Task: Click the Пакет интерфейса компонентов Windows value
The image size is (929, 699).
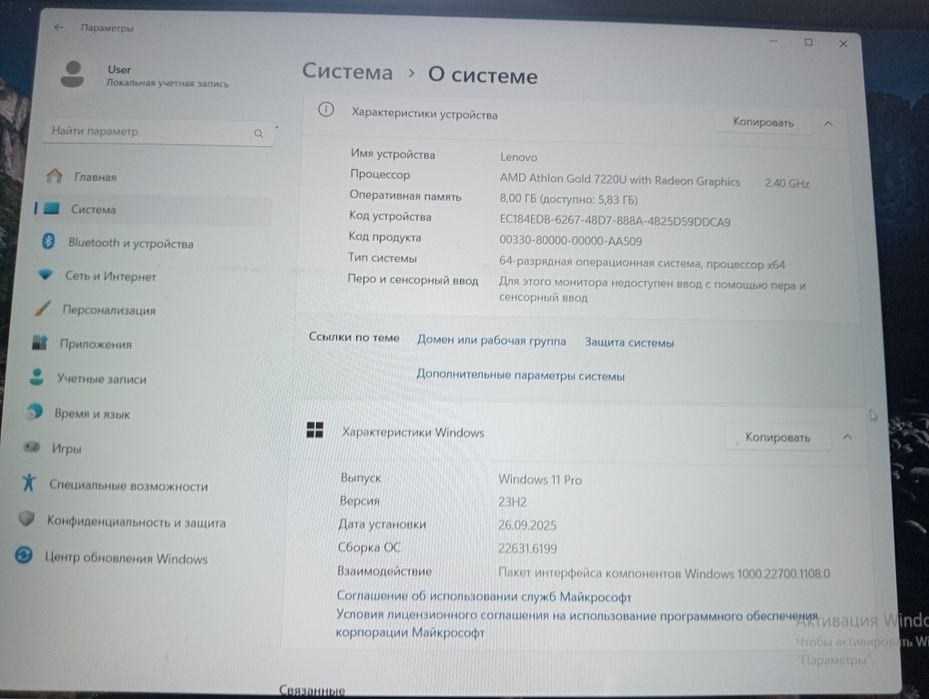Action: 664,573
